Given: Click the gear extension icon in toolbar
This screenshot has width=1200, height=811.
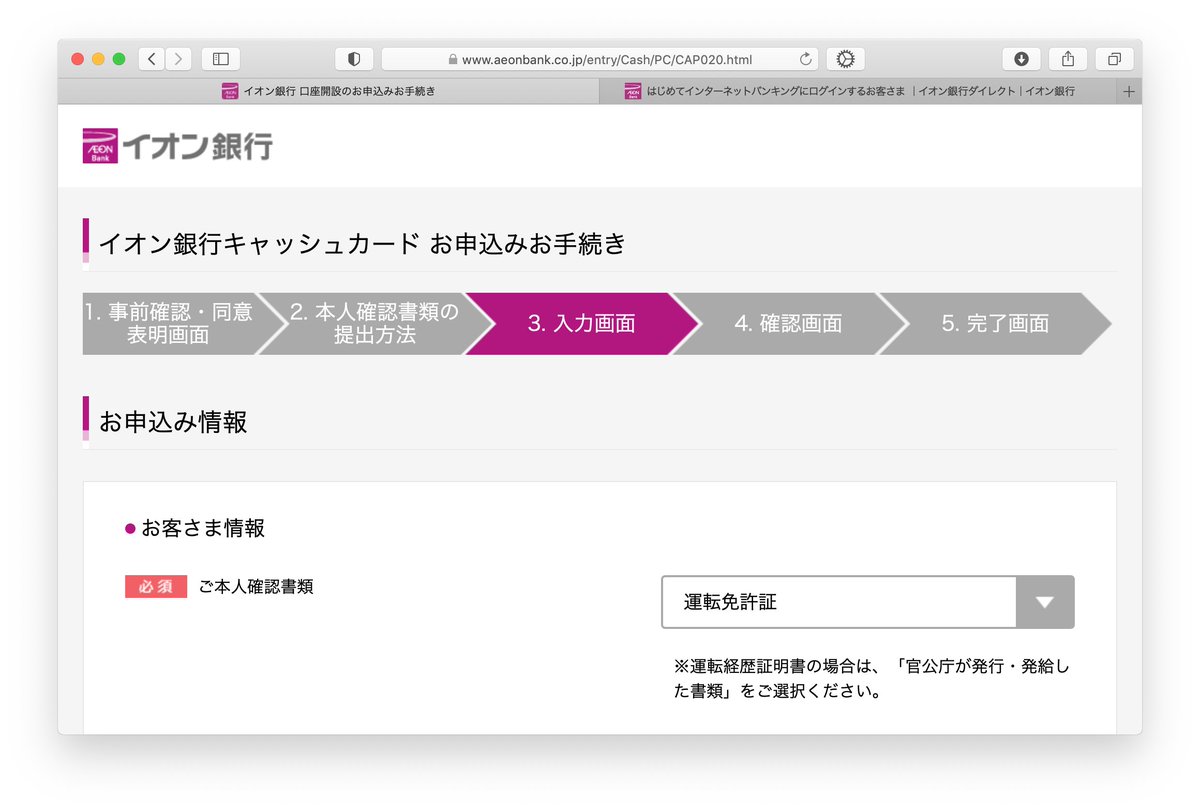Looking at the screenshot, I should point(845,59).
